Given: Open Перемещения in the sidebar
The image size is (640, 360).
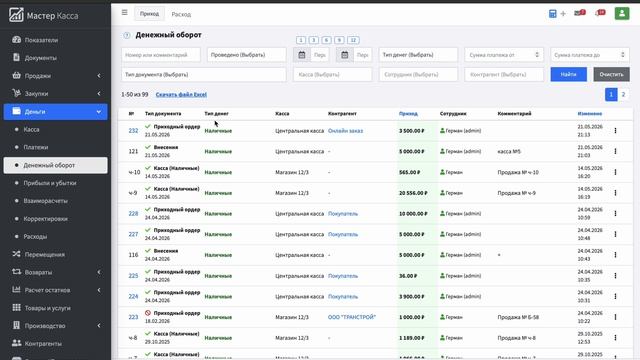Looking at the screenshot, I should (x=56, y=254).
